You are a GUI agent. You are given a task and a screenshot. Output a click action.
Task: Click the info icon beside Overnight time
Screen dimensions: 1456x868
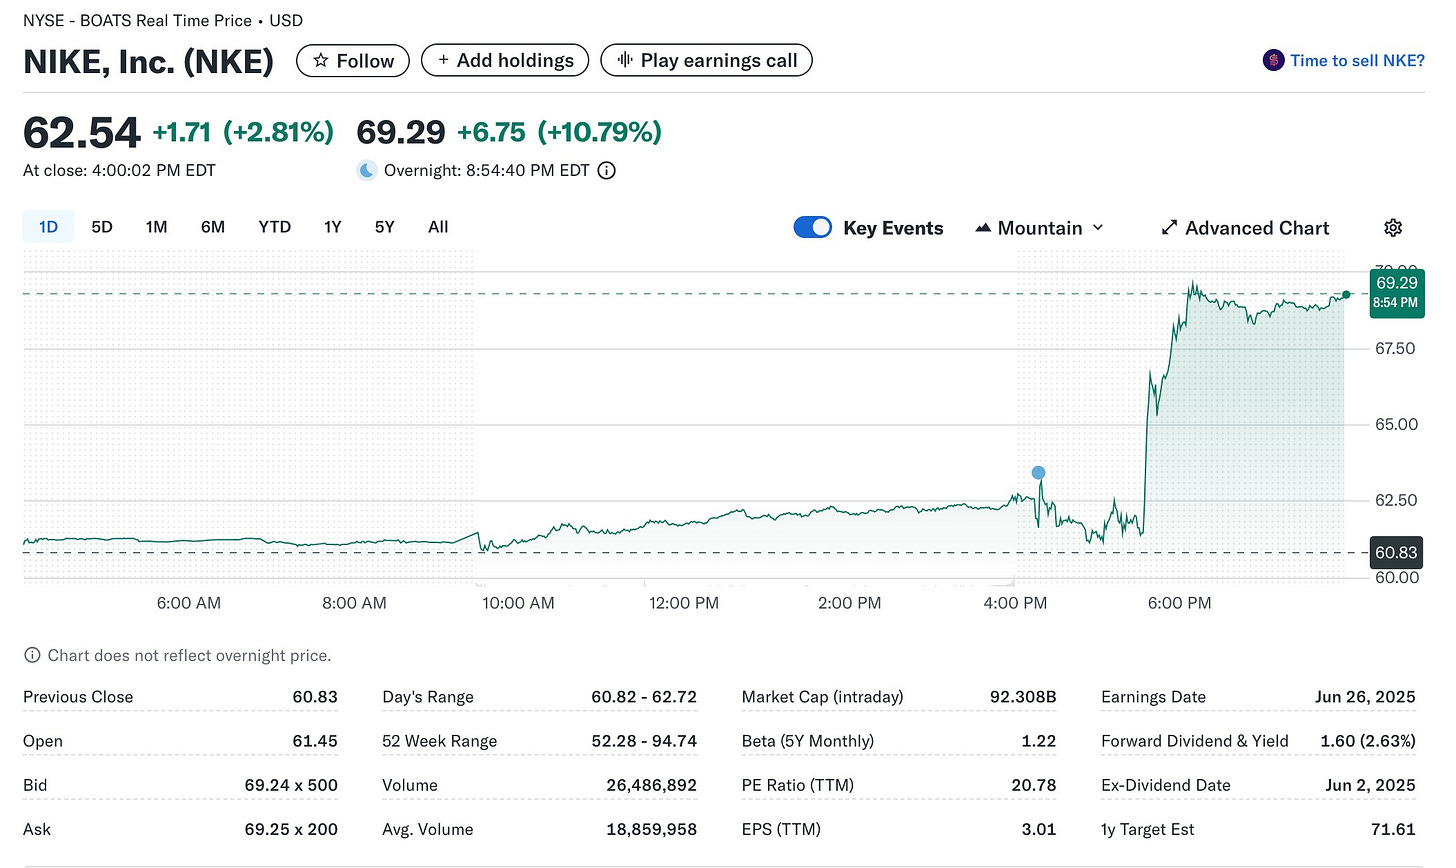pyautogui.click(x=606, y=171)
